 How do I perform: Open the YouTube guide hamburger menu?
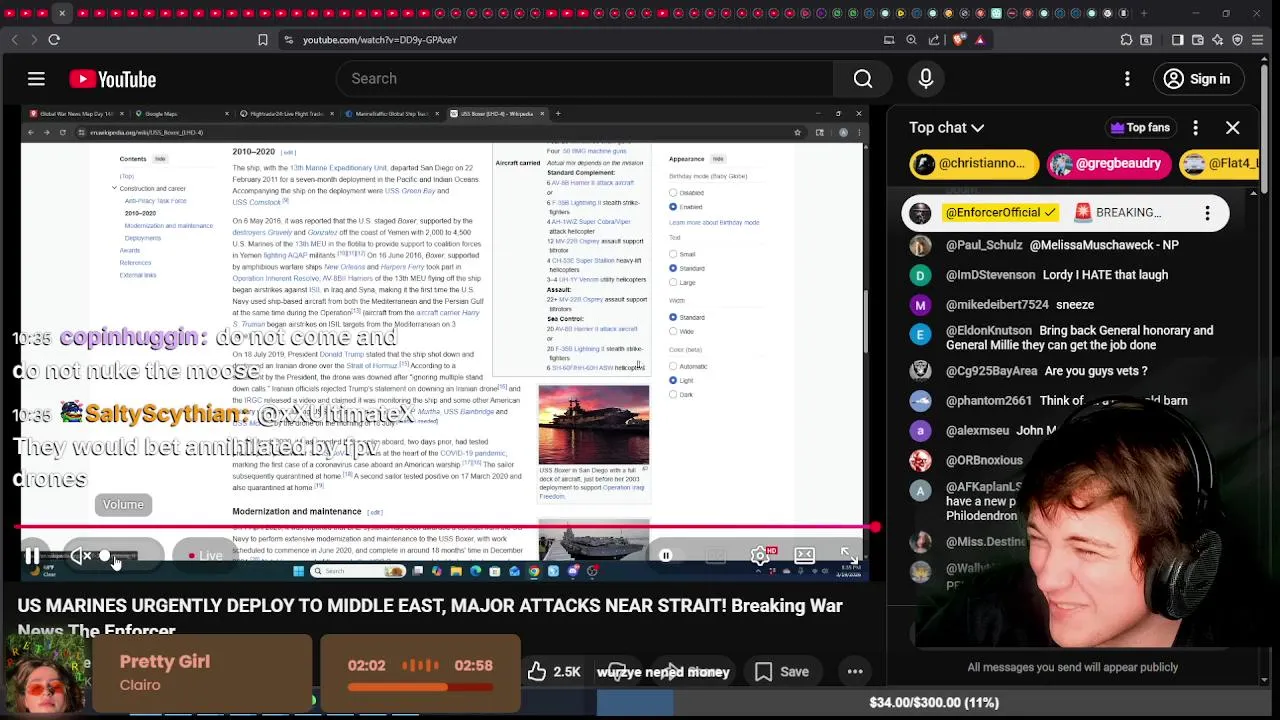coord(36,79)
